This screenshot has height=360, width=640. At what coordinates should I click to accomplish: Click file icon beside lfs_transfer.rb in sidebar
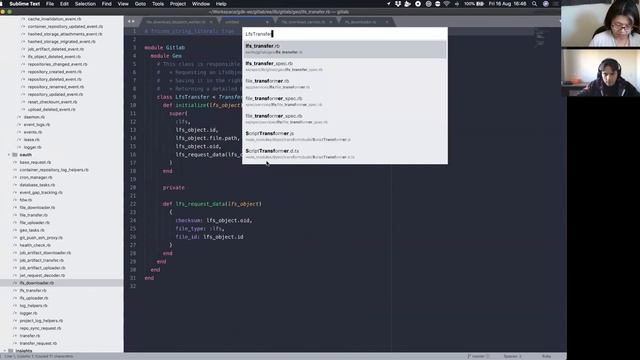(x=15, y=291)
